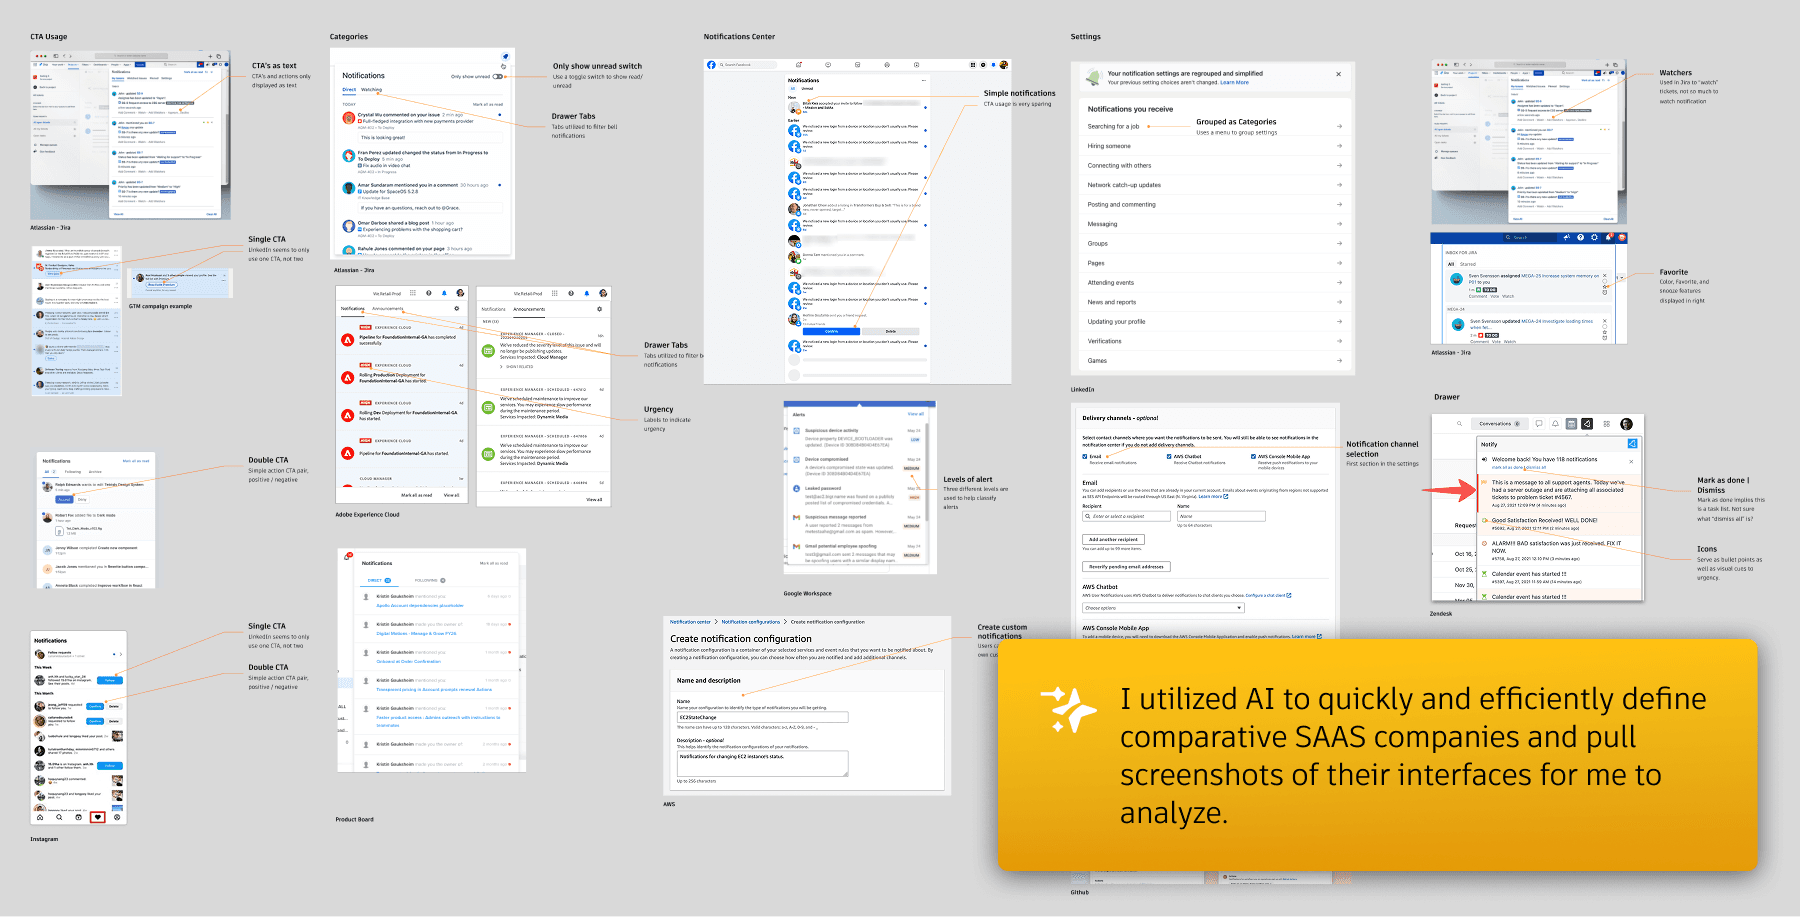Expand 'Connecting with others' settings arrow
Screen dimensions: 1800x917
tap(1339, 166)
